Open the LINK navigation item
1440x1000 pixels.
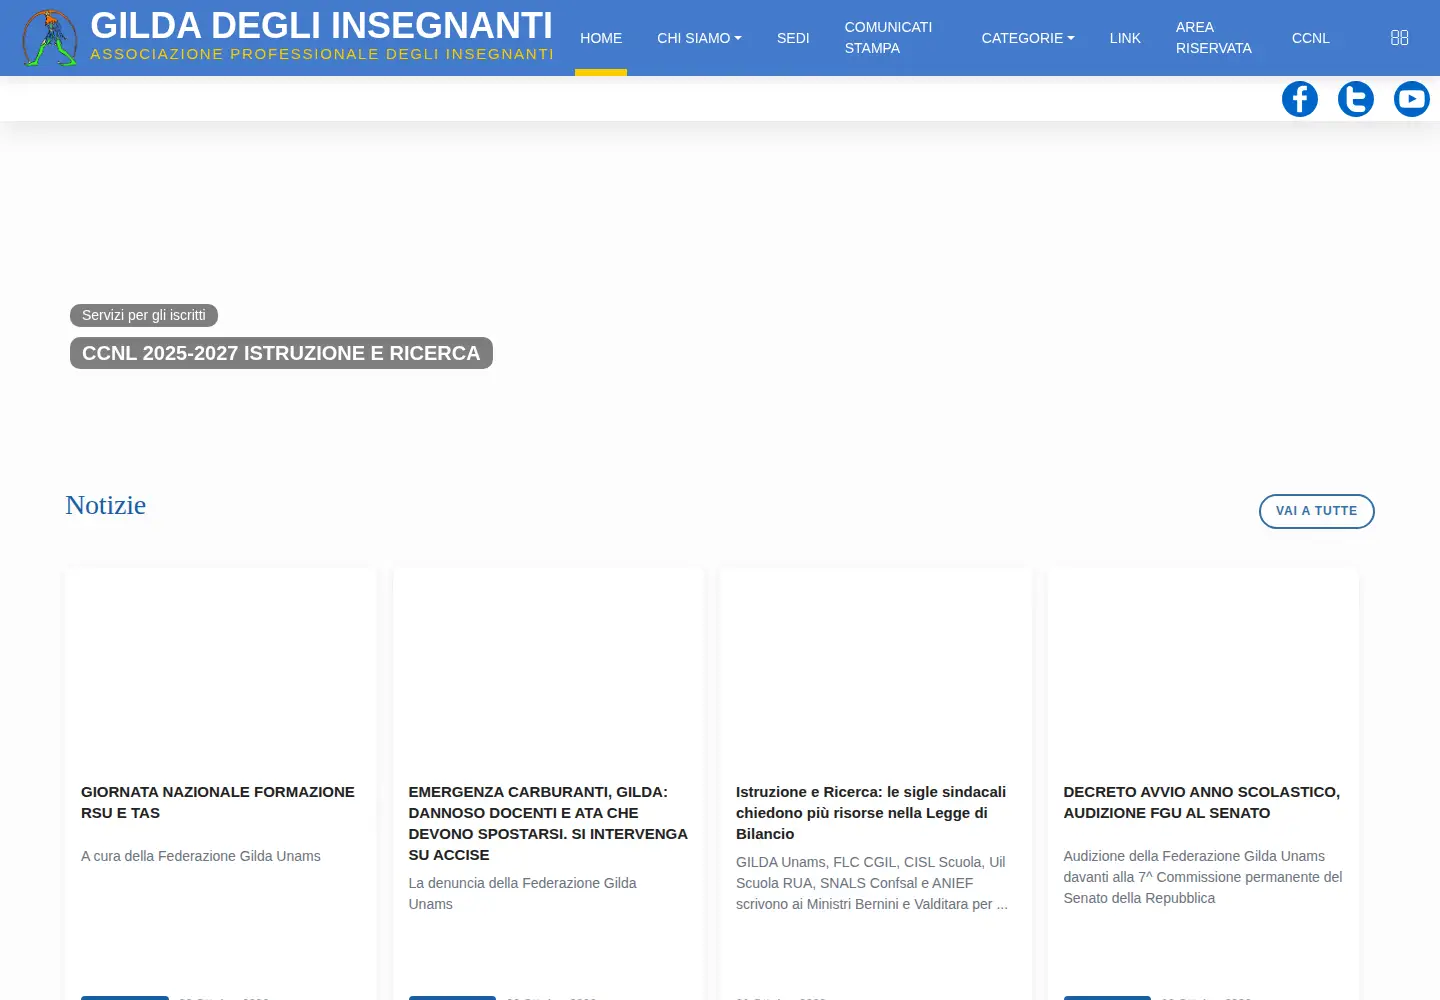[x=1125, y=38]
